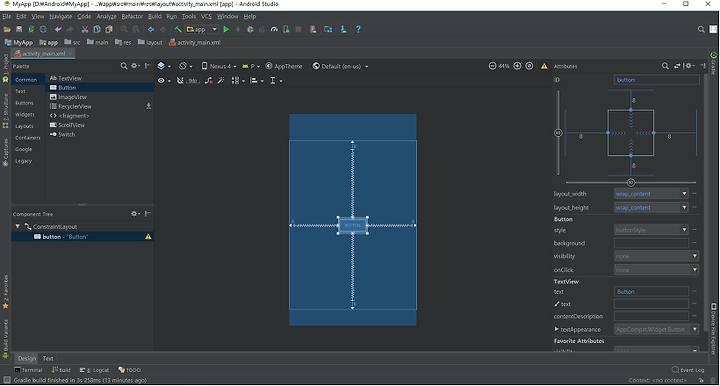This screenshot has height=386, width=720.
Task: Open Palette settings gear
Action: [135, 66]
